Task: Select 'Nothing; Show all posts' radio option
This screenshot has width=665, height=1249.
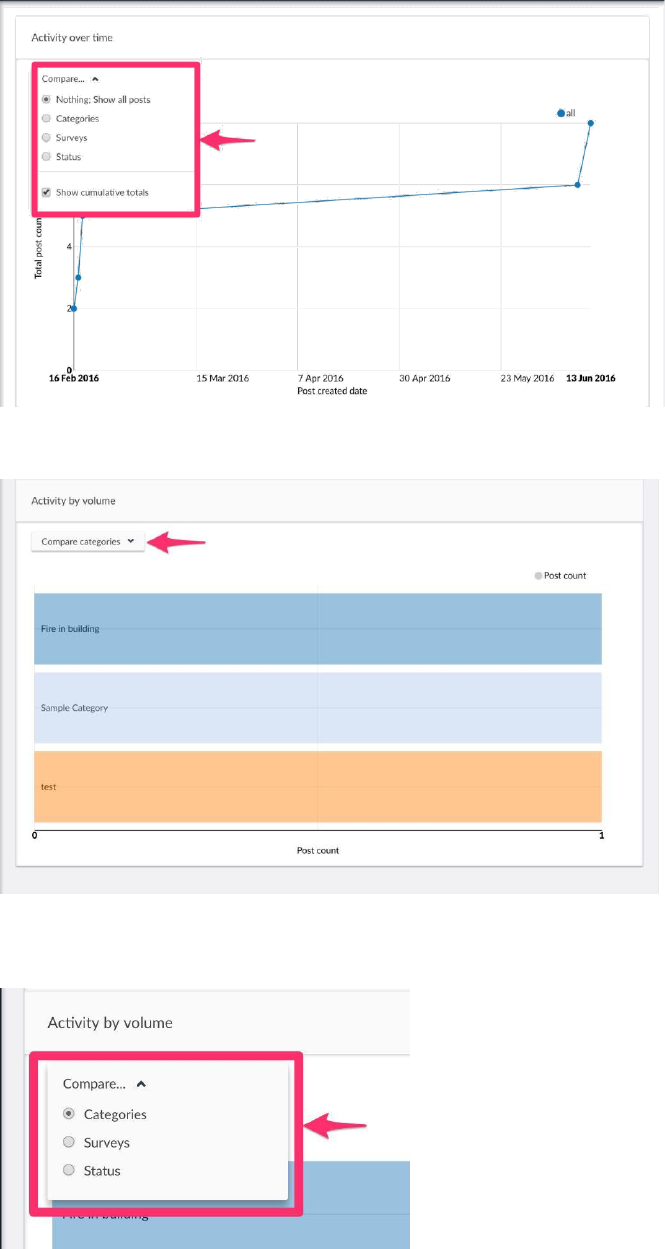Action: point(46,100)
